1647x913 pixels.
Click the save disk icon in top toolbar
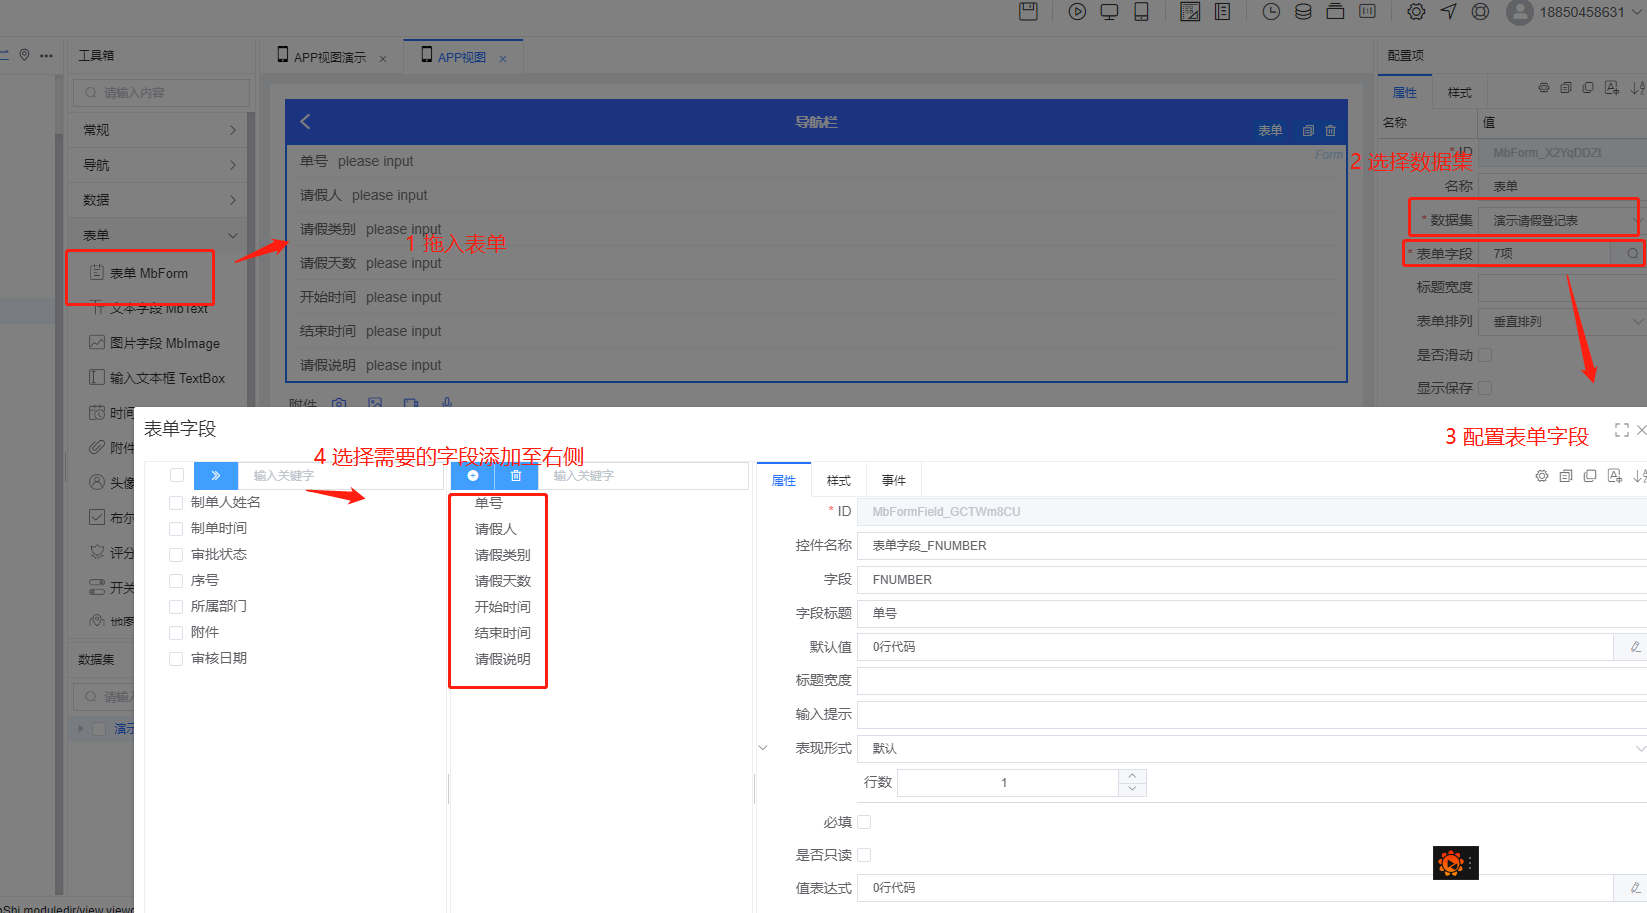tap(1028, 12)
